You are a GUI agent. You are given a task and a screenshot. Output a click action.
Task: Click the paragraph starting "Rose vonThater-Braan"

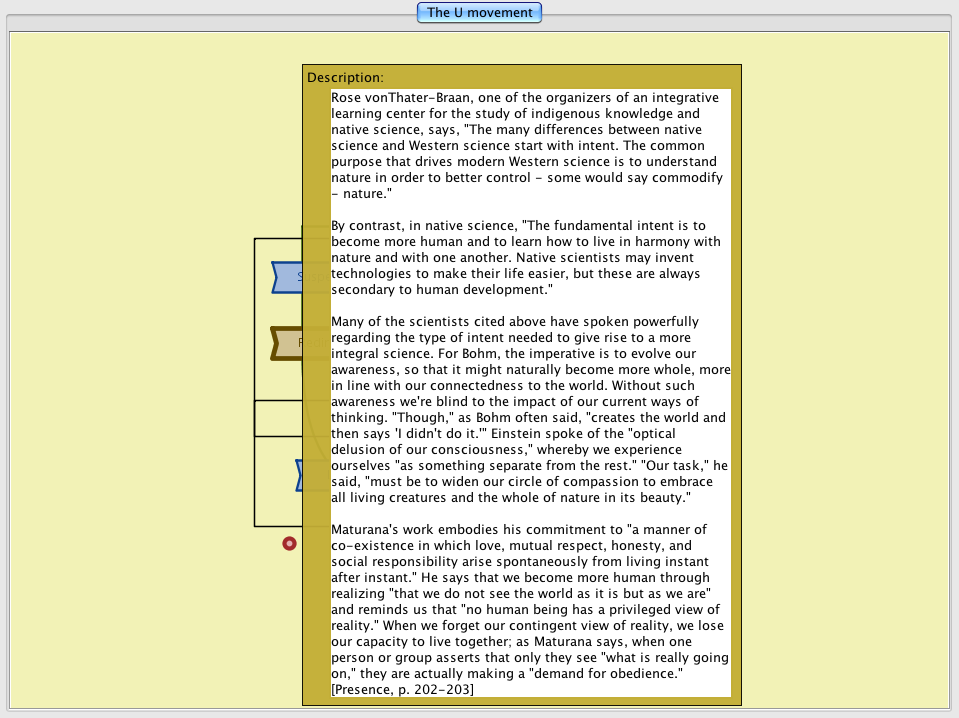click(525, 145)
